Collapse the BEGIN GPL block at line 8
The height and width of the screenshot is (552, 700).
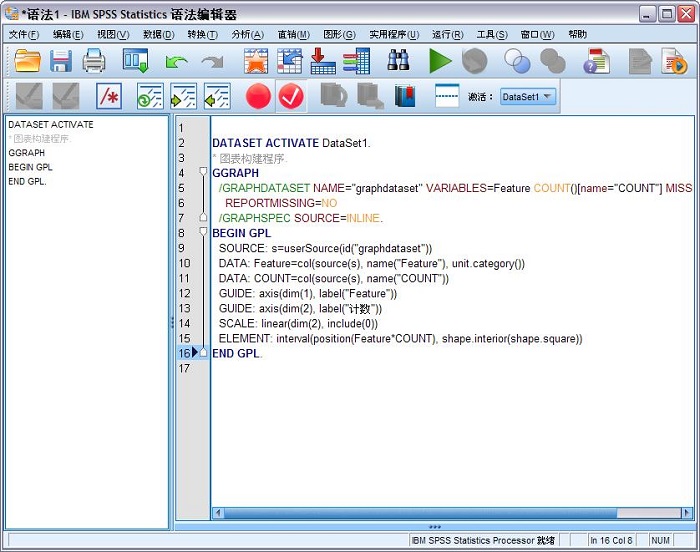(x=203, y=232)
